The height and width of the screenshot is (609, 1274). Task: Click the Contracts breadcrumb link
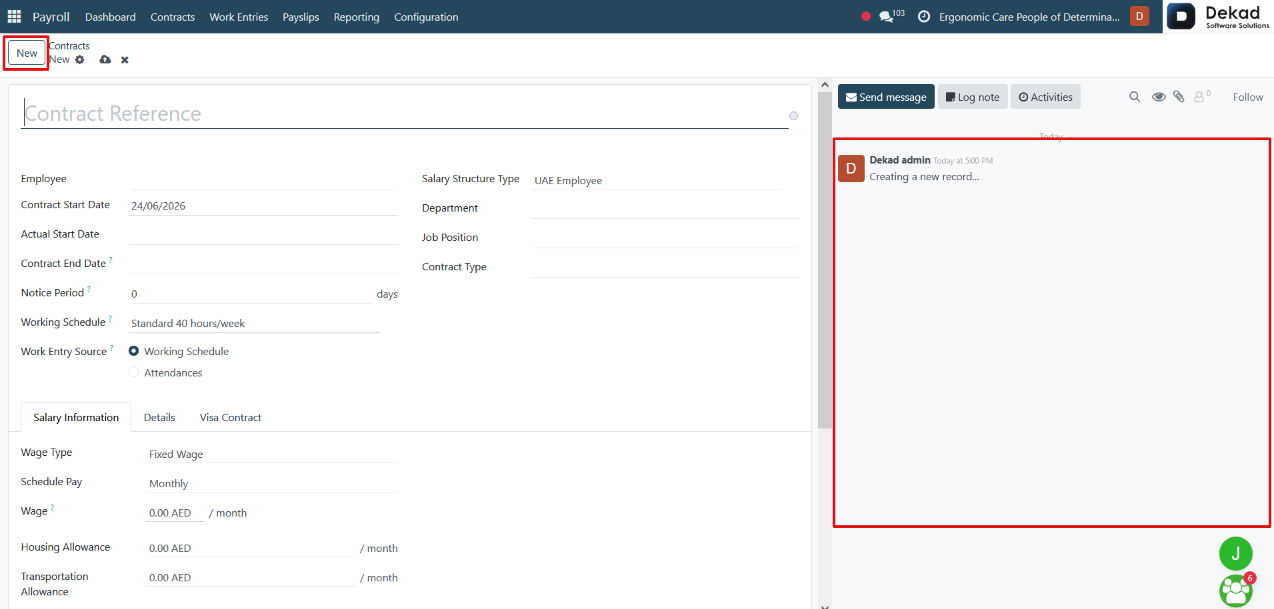[69, 46]
